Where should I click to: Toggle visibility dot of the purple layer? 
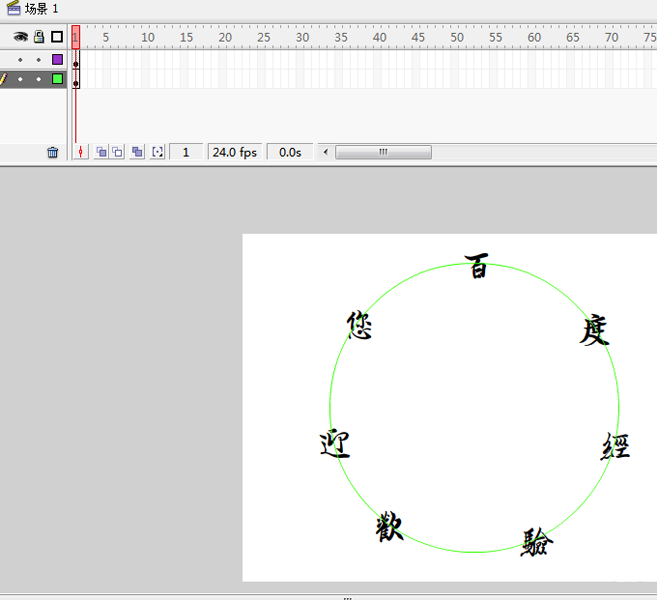click(20, 60)
